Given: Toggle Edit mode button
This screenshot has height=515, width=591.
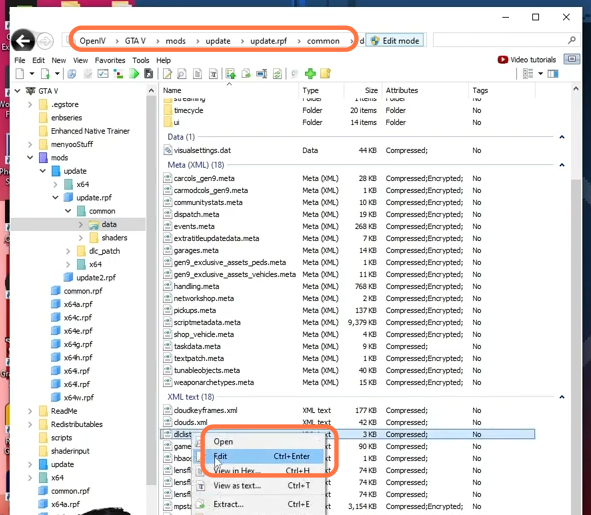Looking at the screenshot, I should [x=395, y=41].
